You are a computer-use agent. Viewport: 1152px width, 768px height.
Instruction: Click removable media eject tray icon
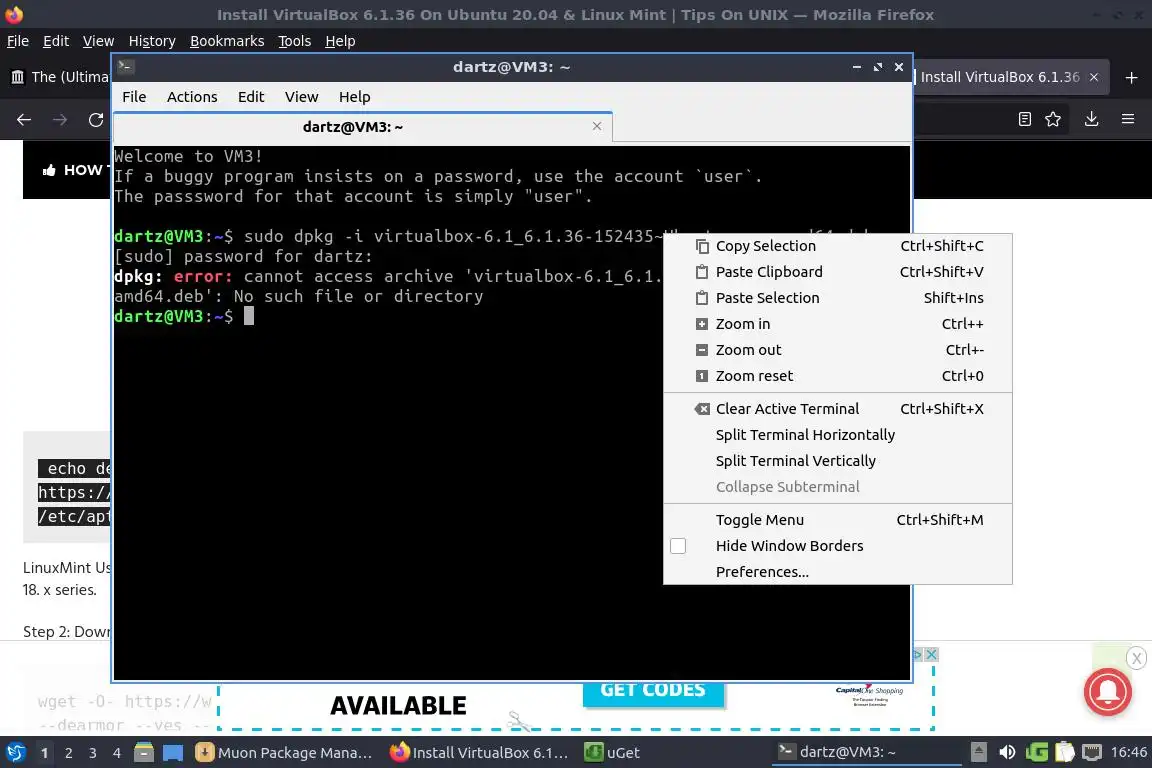(x=979, y=753)
